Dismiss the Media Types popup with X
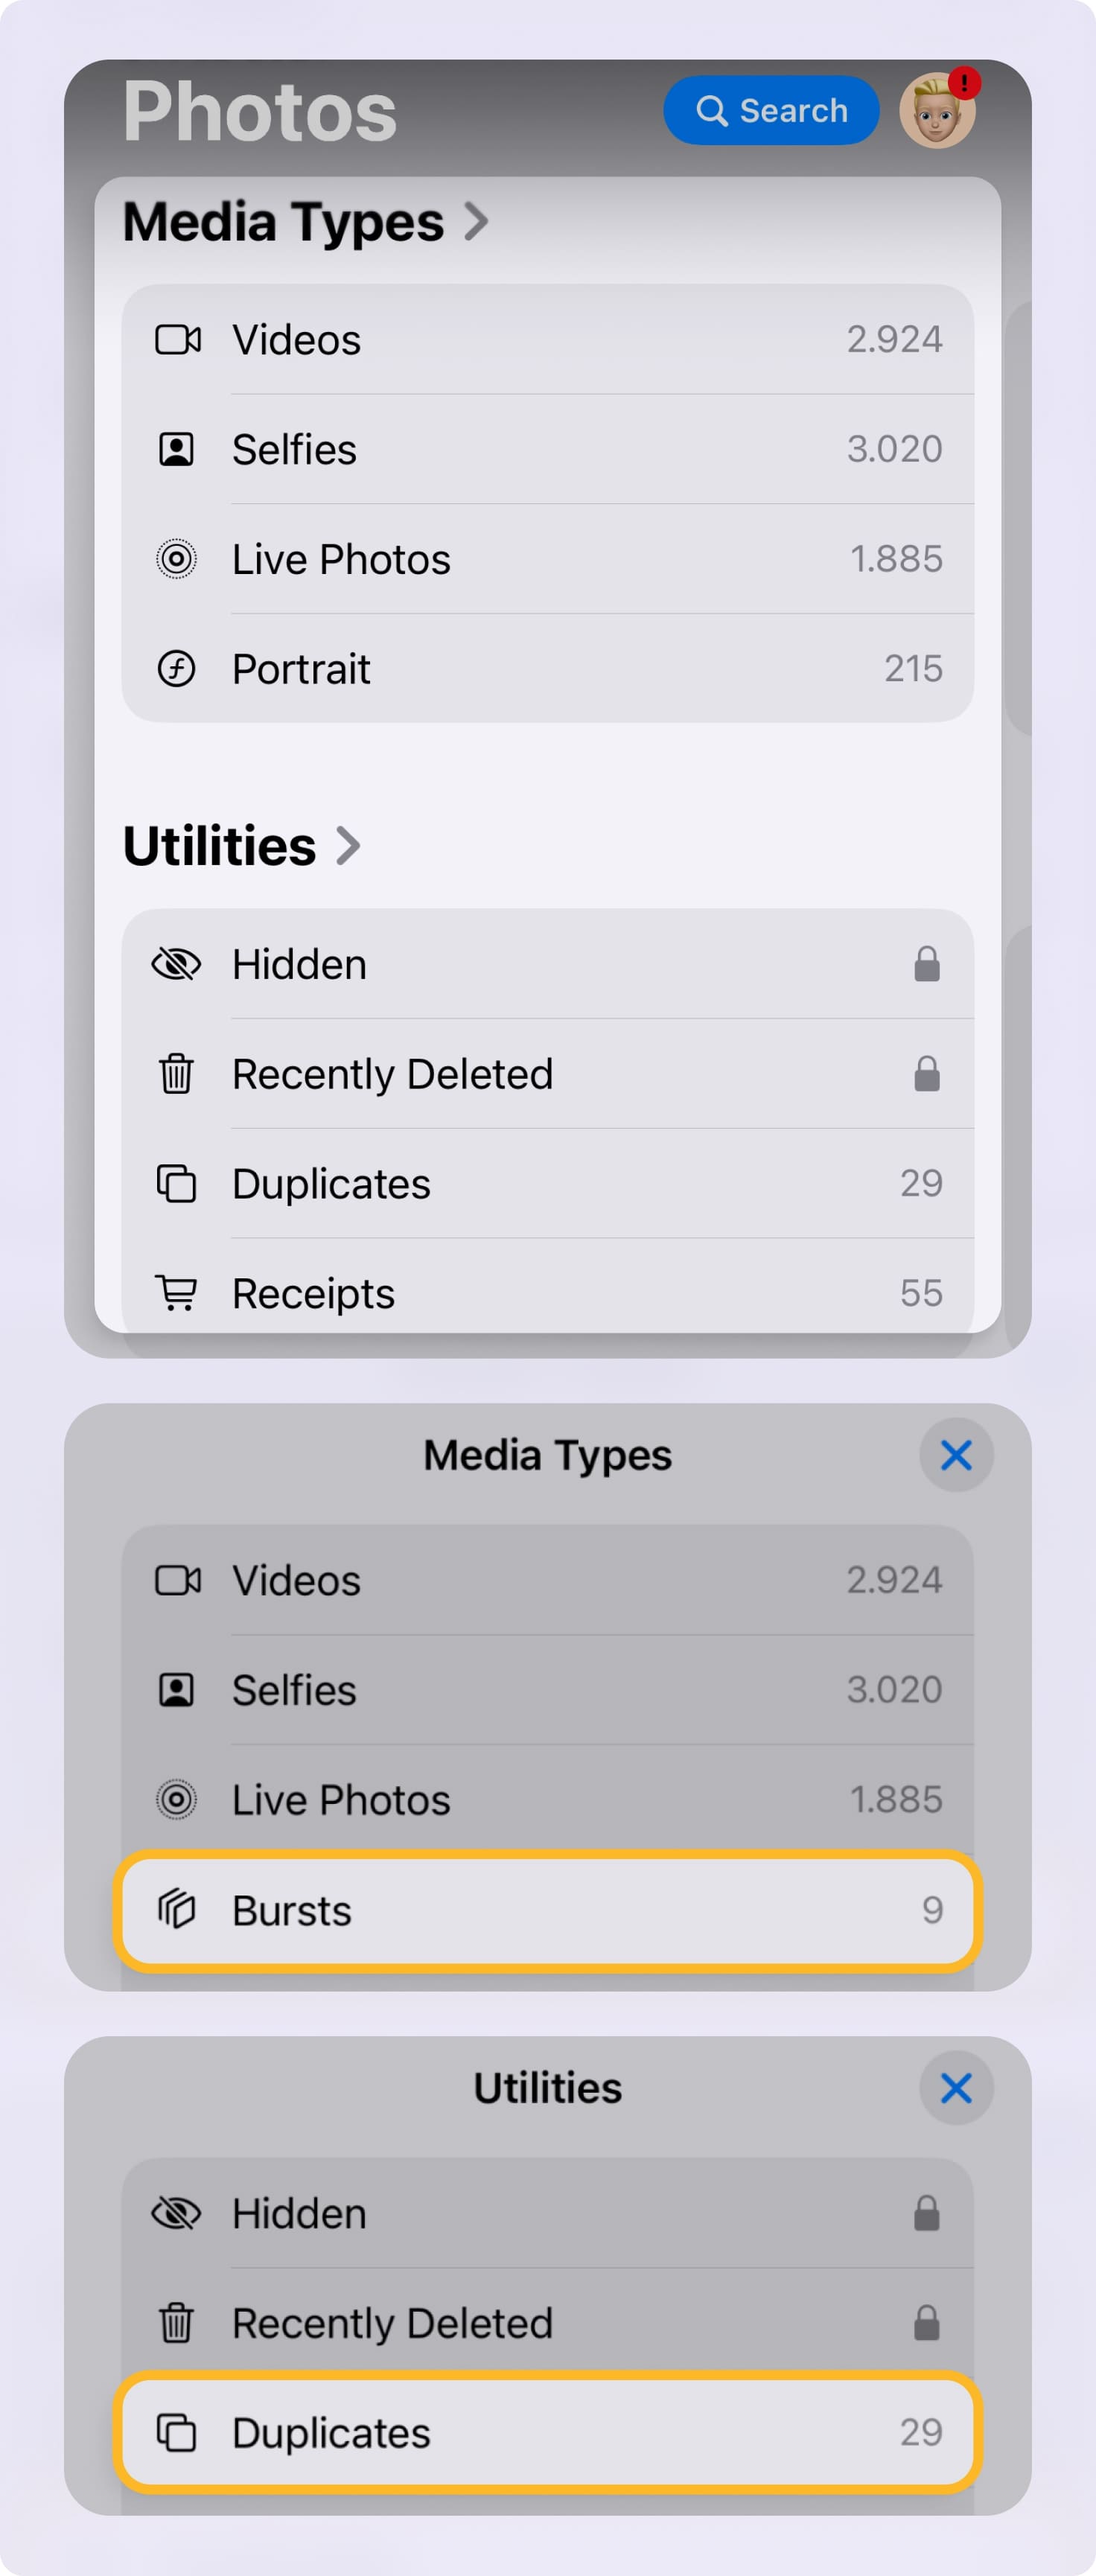1096x2576 pixels. (x=956, y=1455)
